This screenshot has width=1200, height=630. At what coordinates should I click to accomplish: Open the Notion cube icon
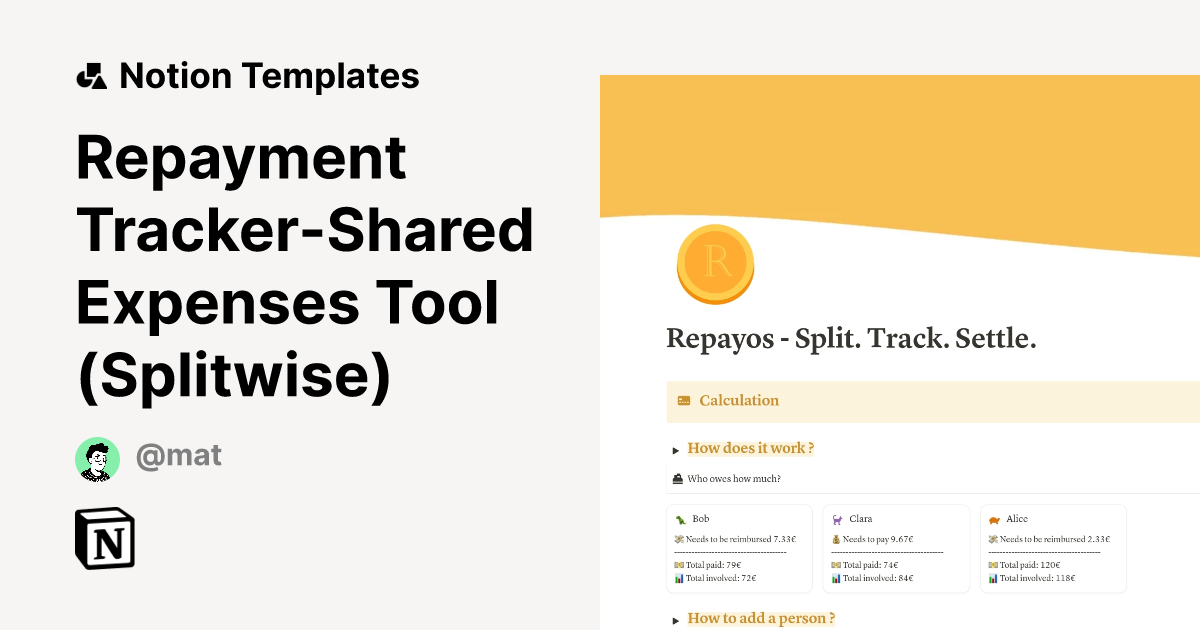coord(104,538)
